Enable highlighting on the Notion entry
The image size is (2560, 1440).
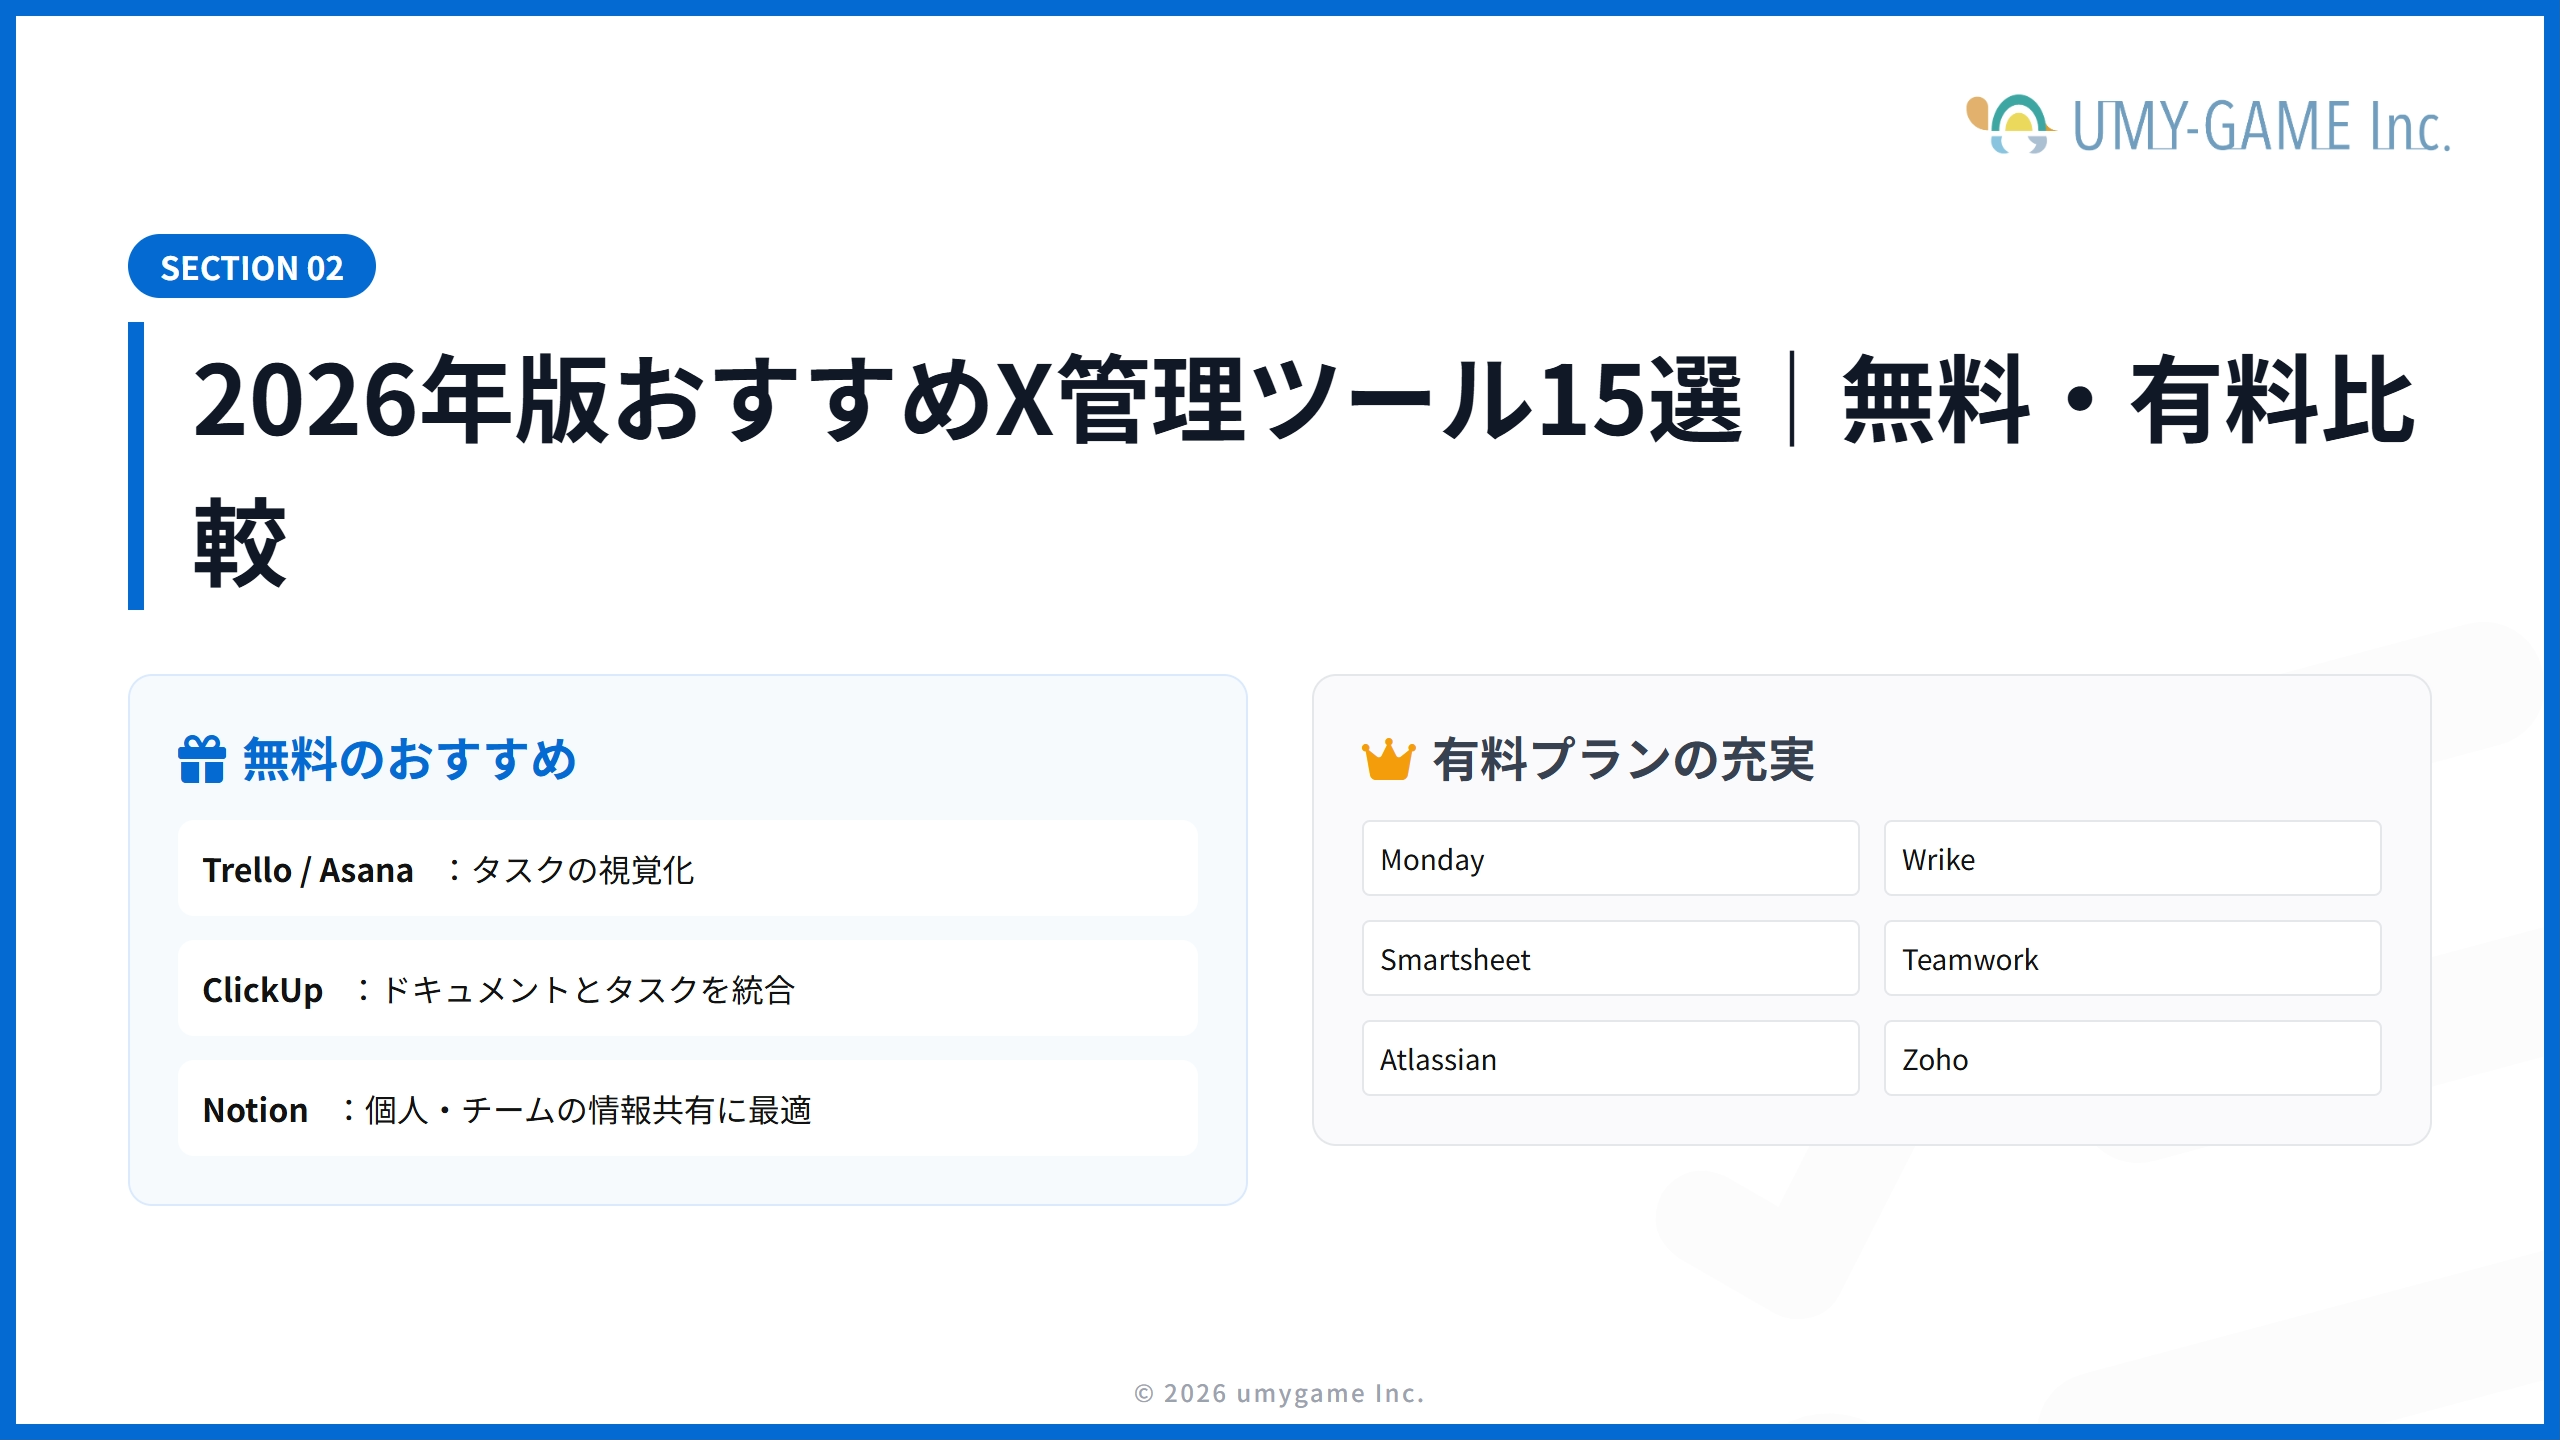coord(687,1109)
